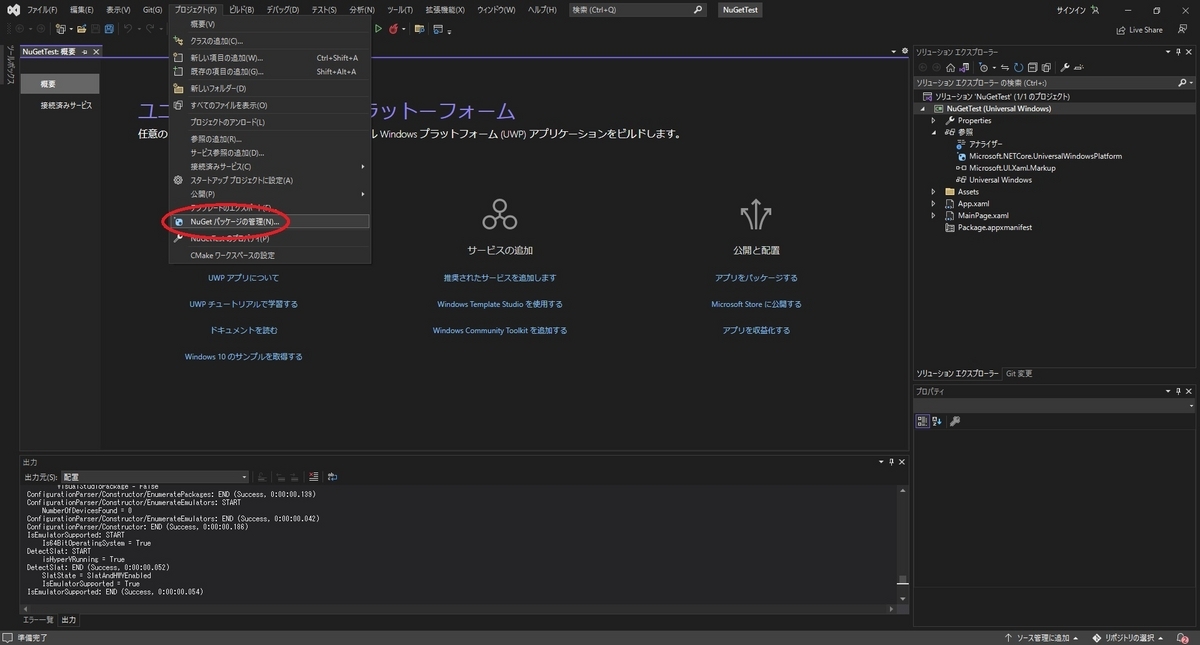Open Pending Changes Filter dropdown arrow
This screenshot has width=1200, height=645.
995,68
